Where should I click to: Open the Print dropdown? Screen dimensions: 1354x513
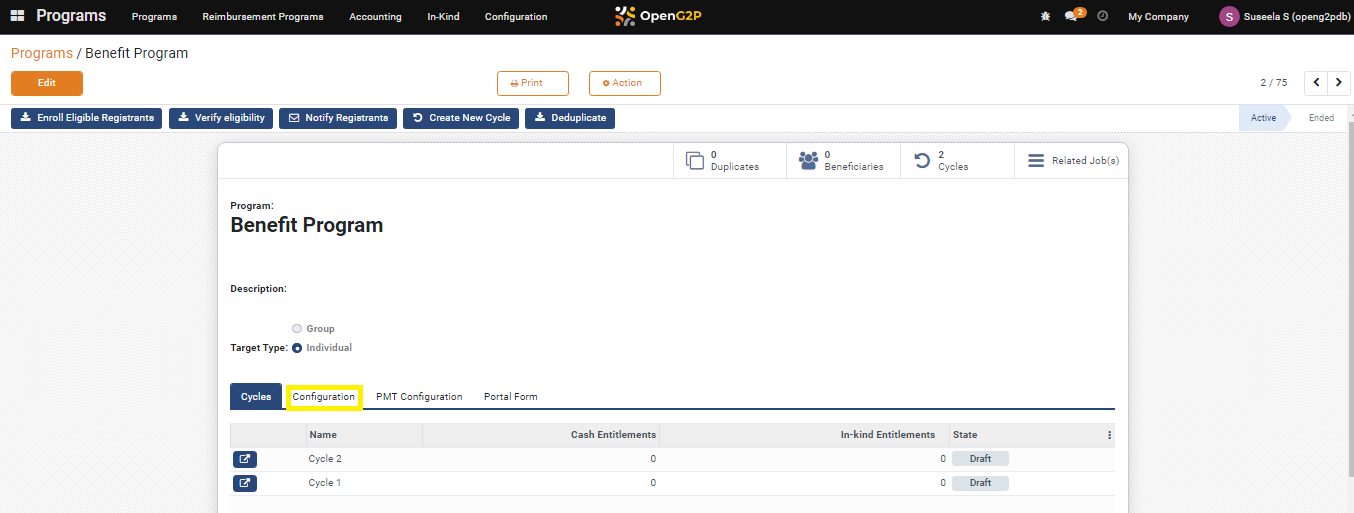pos(532,83)
